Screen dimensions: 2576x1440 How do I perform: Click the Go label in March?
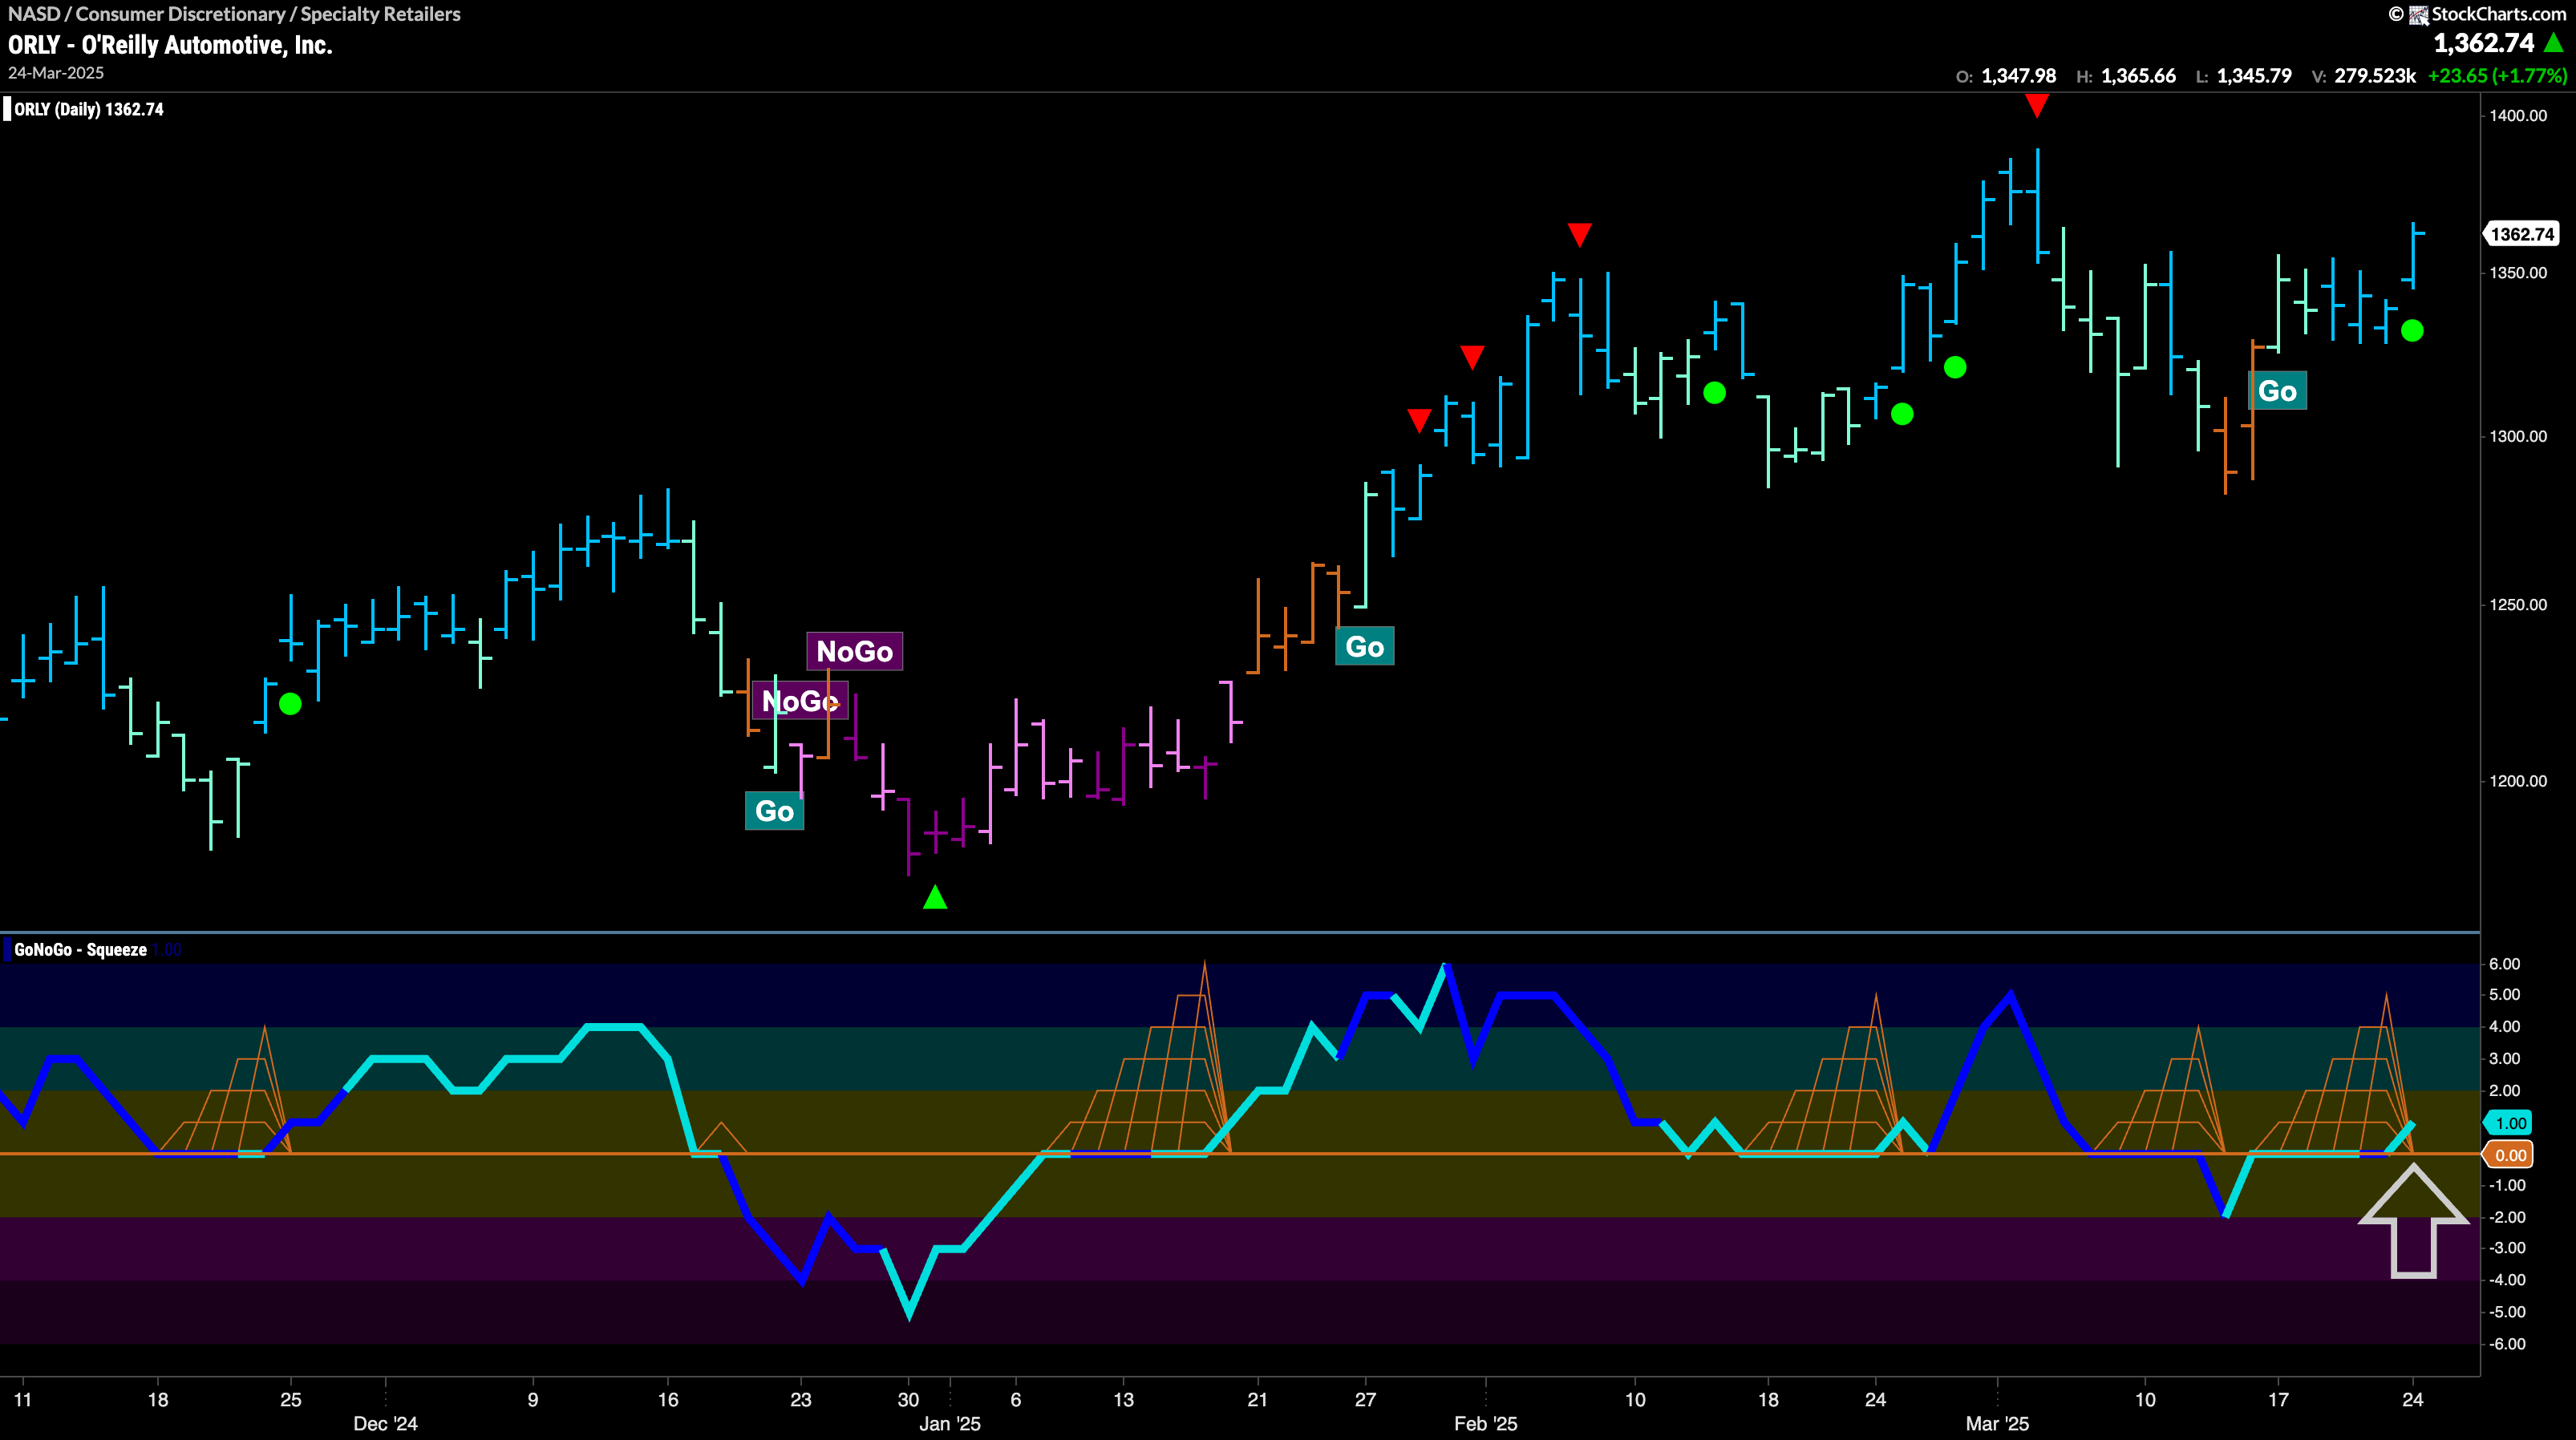pos(2277,391)
